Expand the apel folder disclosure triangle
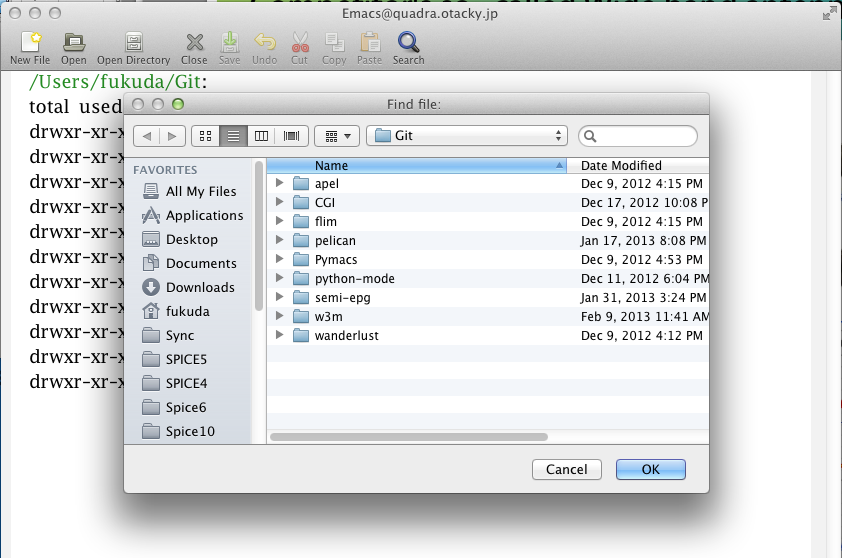 coord(279,183)
